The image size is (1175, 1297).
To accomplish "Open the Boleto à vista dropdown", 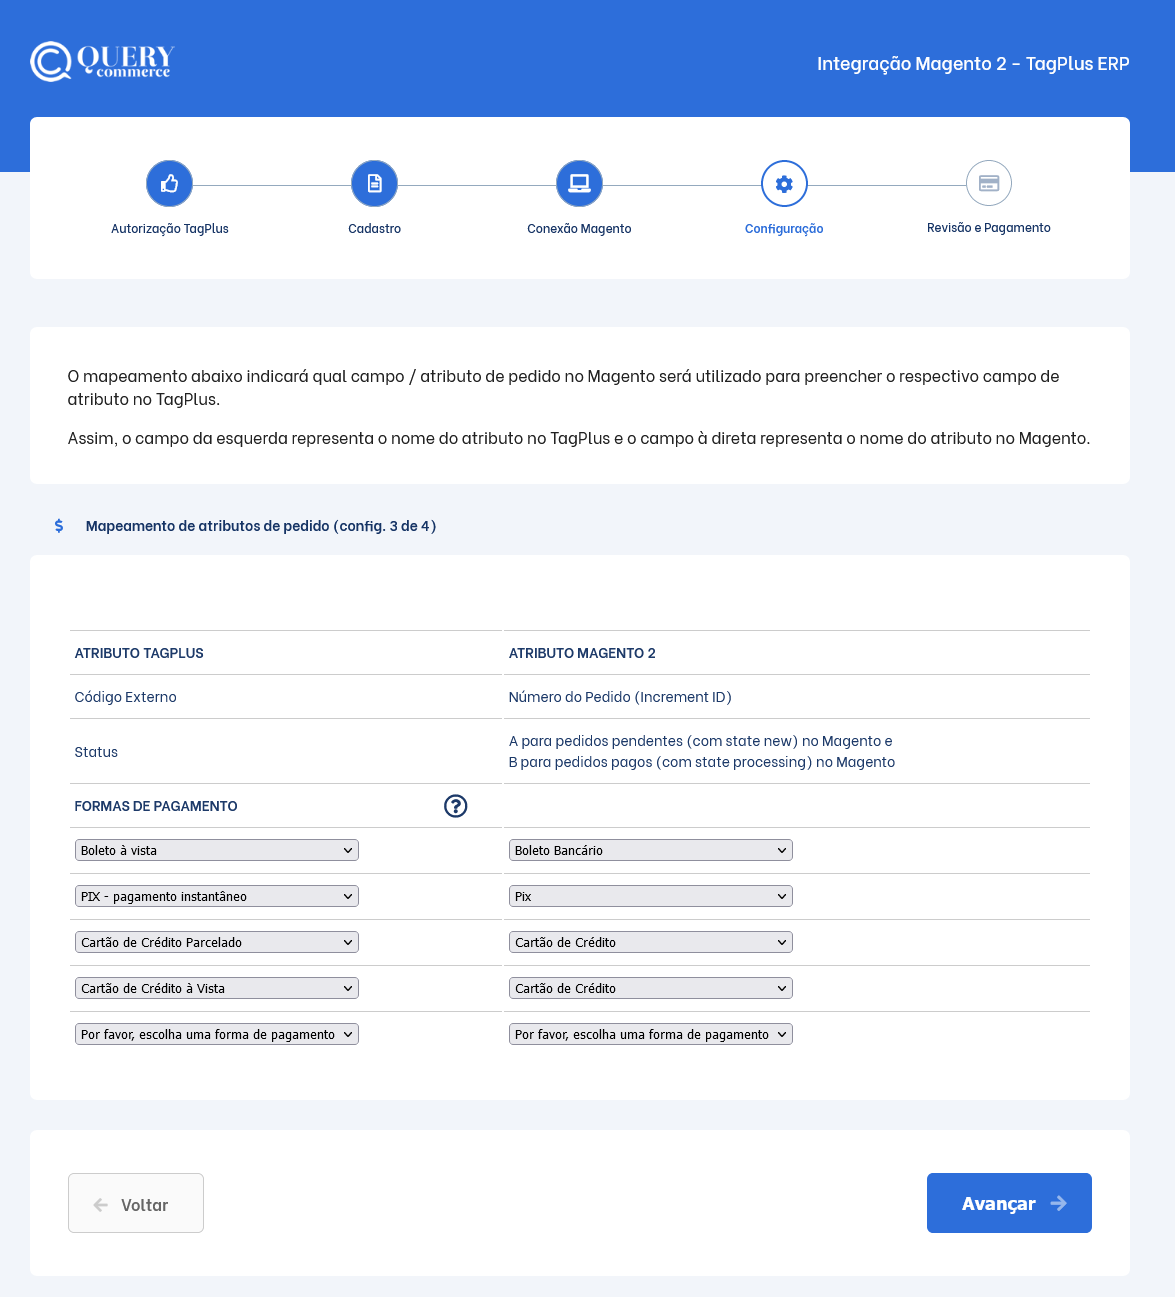I will coord(217,850).
